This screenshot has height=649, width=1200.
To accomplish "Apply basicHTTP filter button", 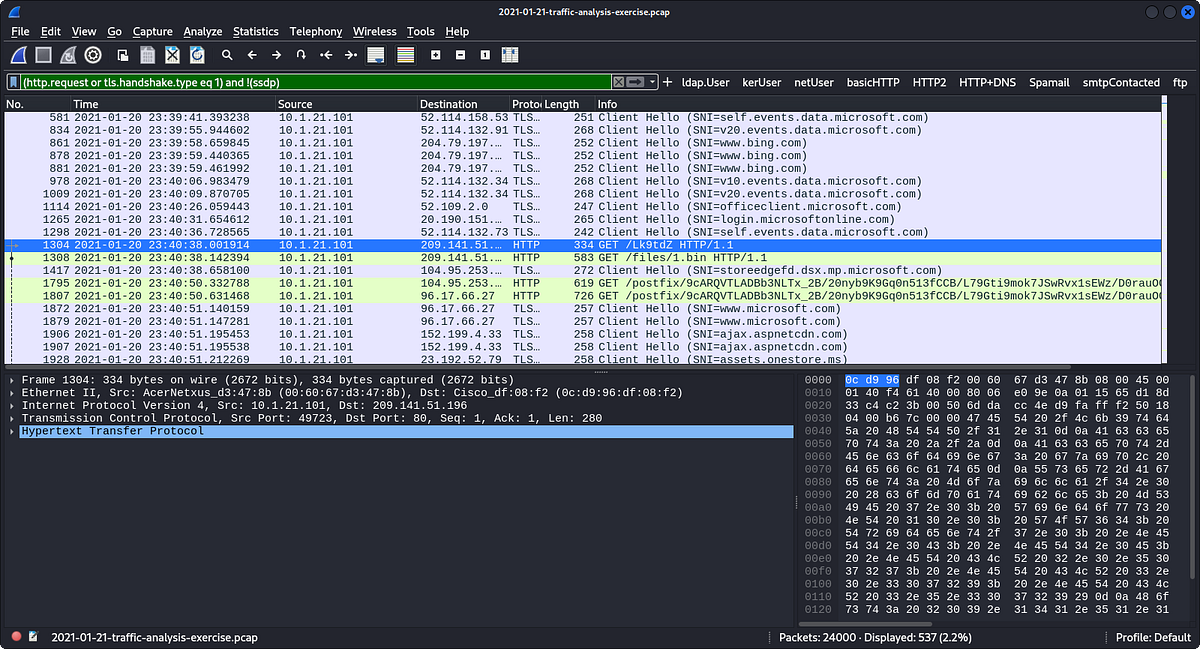I will point(873,82).
